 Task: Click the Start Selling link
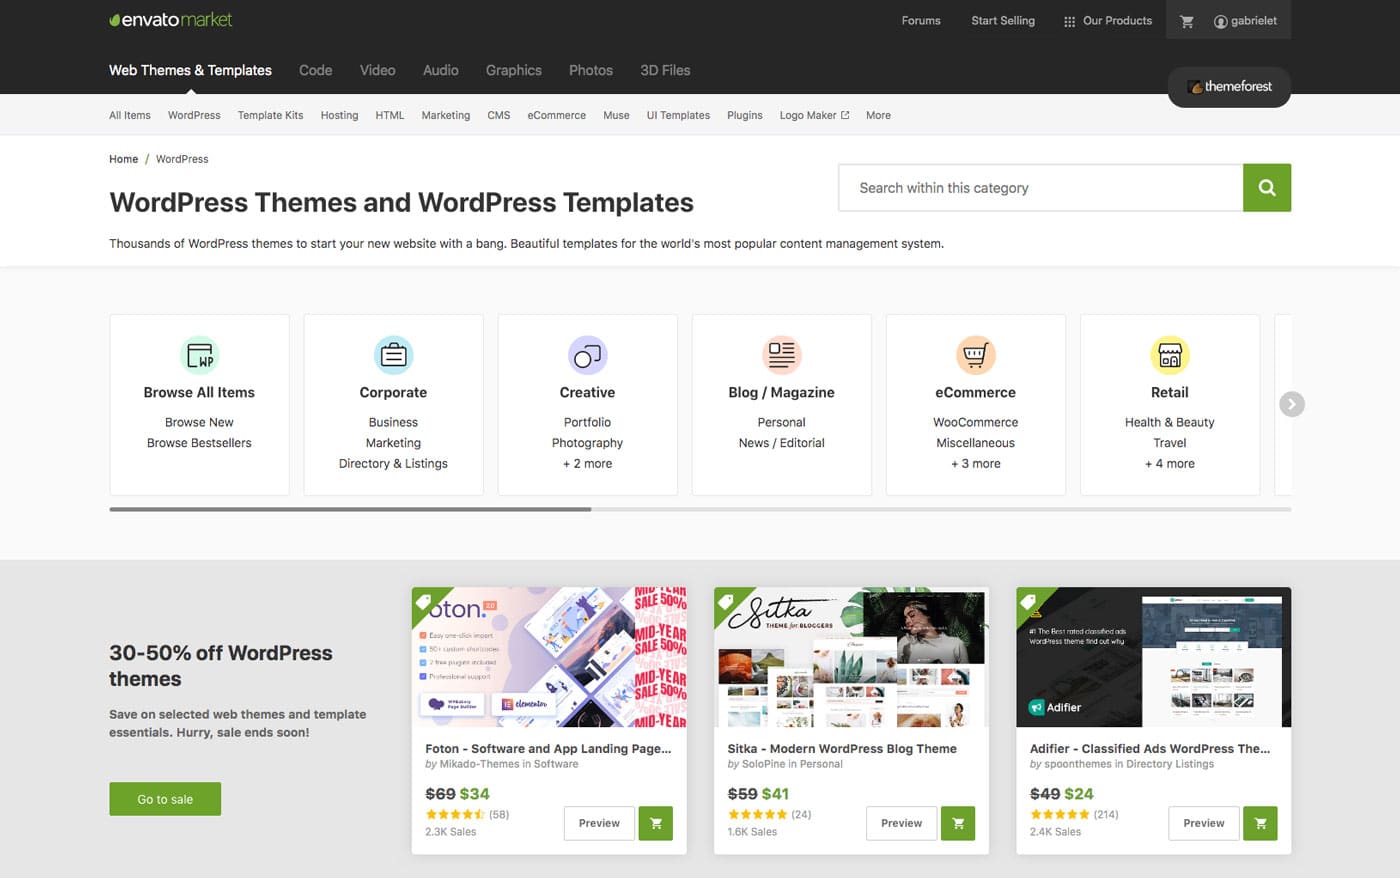tap(1003, 21)
